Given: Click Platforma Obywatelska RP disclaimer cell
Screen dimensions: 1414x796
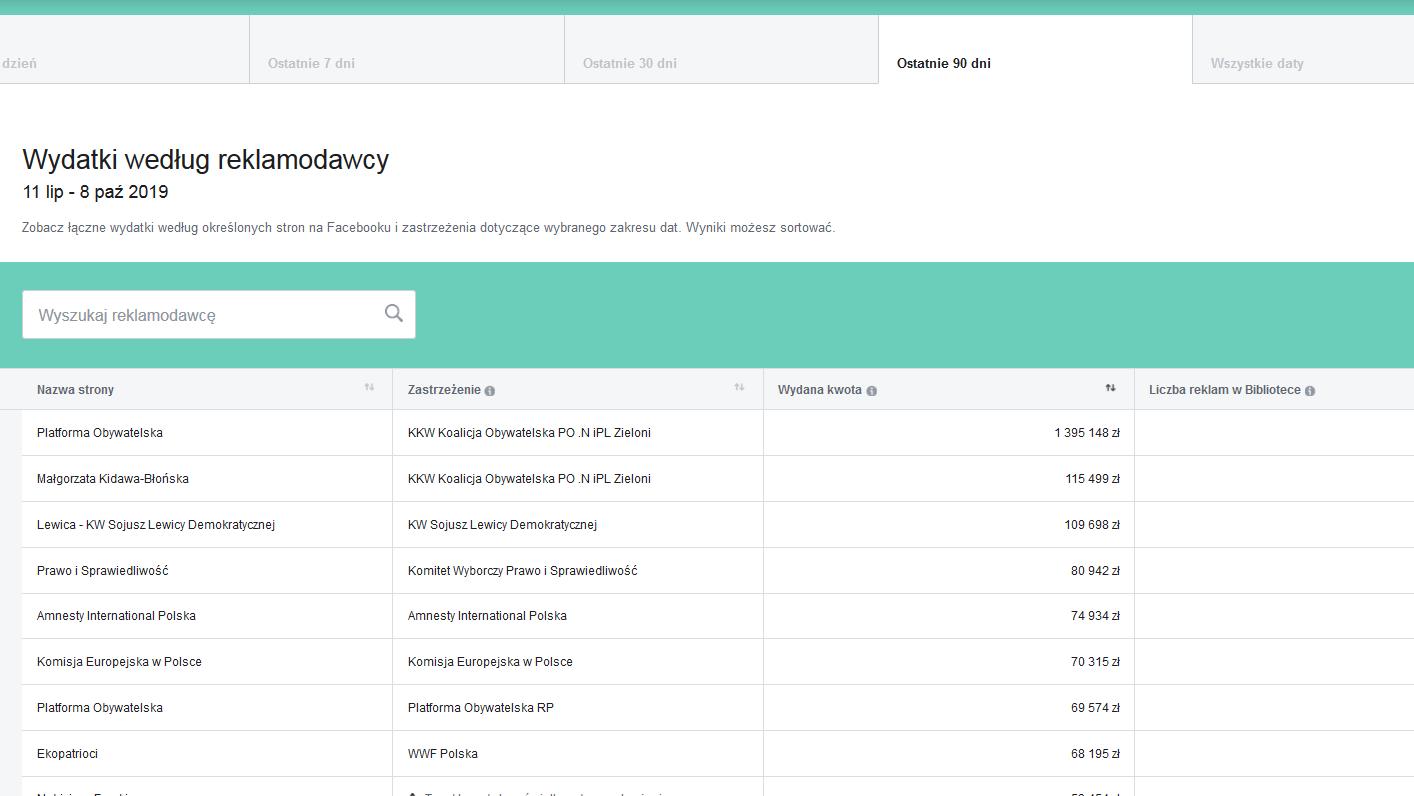Looking at the screenshot, I should 481,708.
